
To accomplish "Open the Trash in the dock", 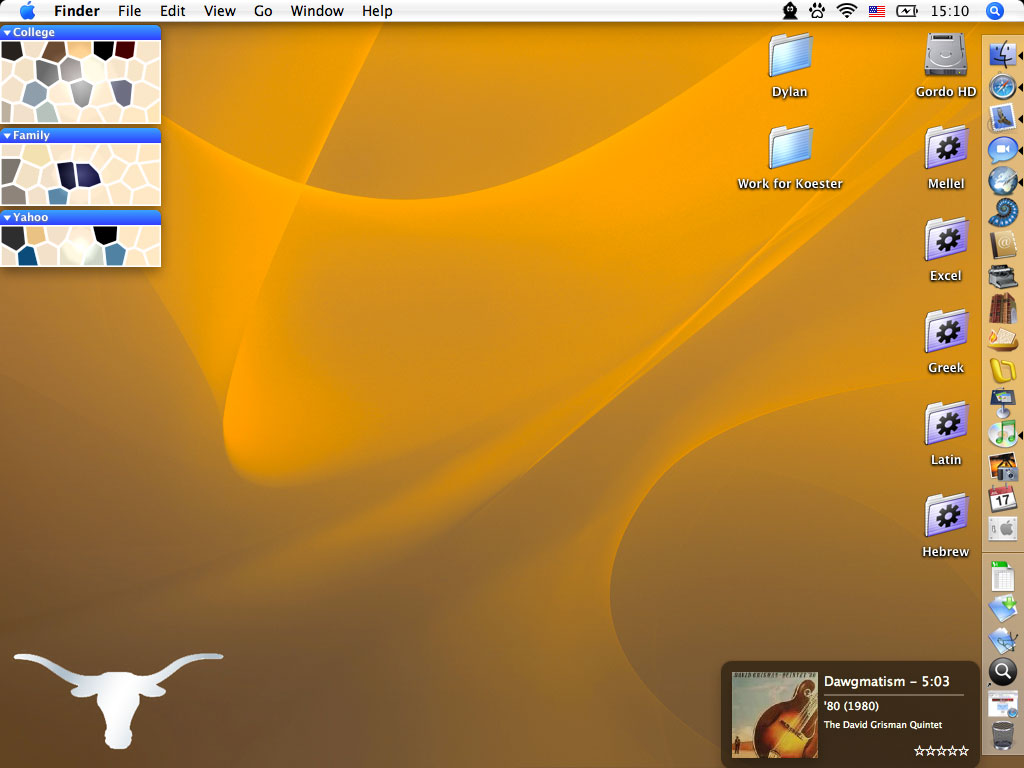I will 1002,735.
